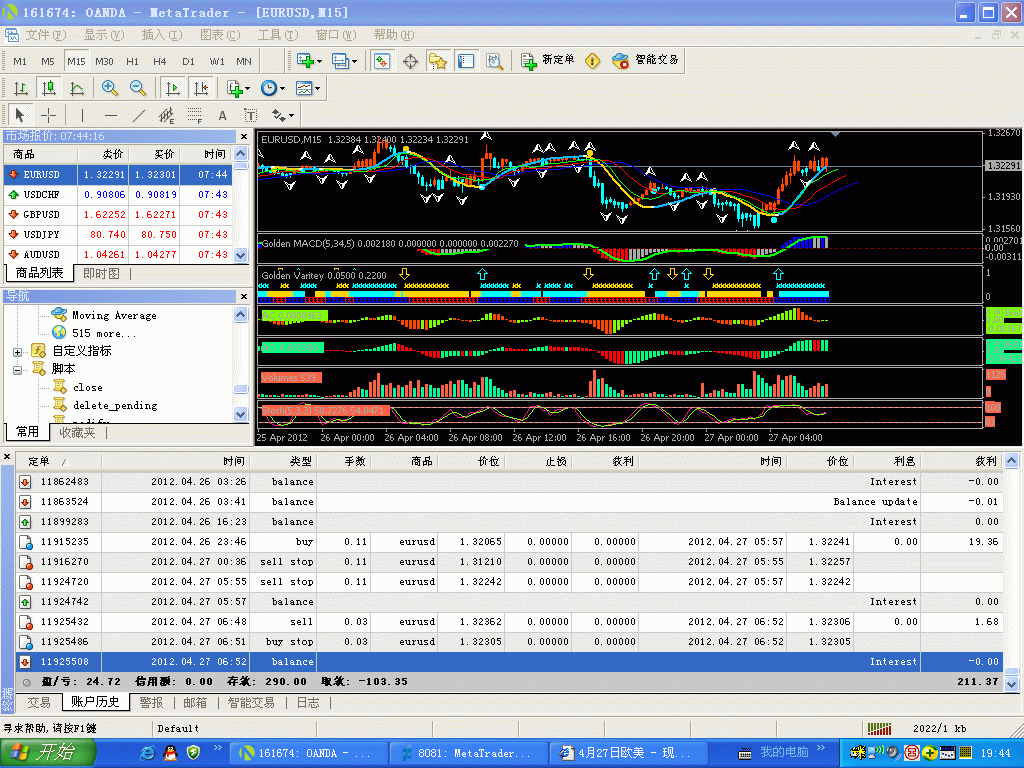Zoom in on the chart
Screen dimensions: 1024x768
tap(110, 88)
